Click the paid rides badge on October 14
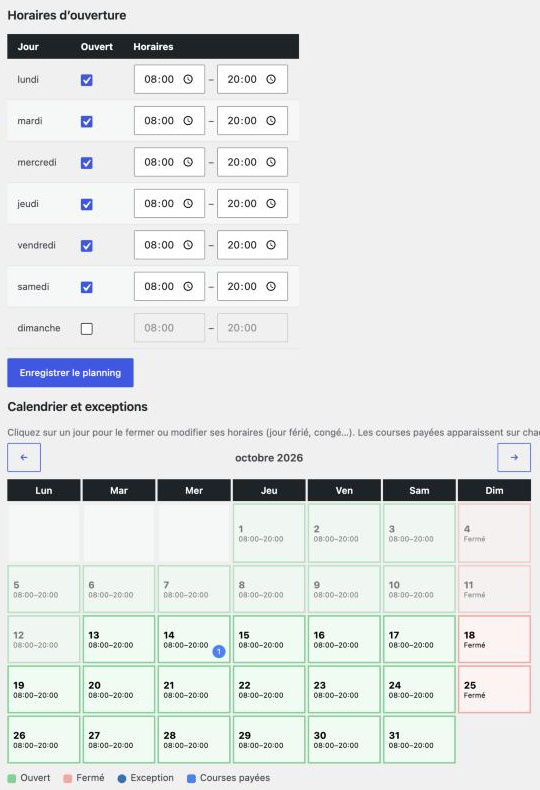Screen dimensions: 540x790 pyautogui.click(x=219, y=651)
